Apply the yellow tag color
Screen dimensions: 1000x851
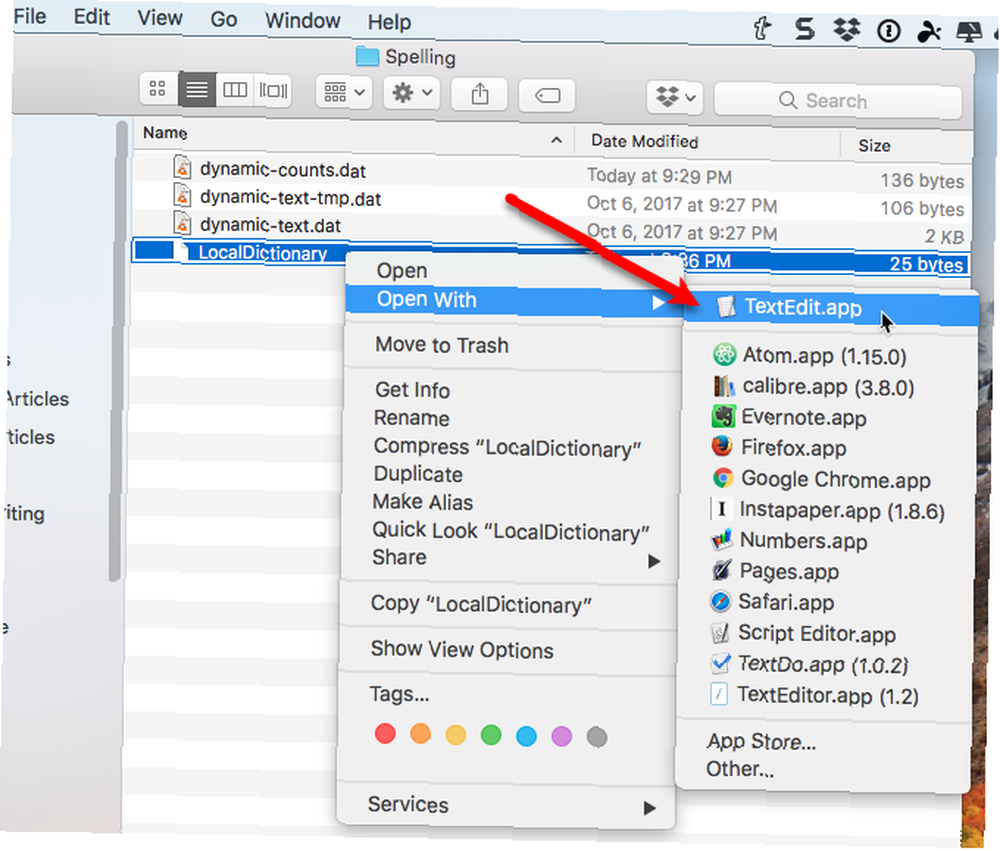point(455,735)
